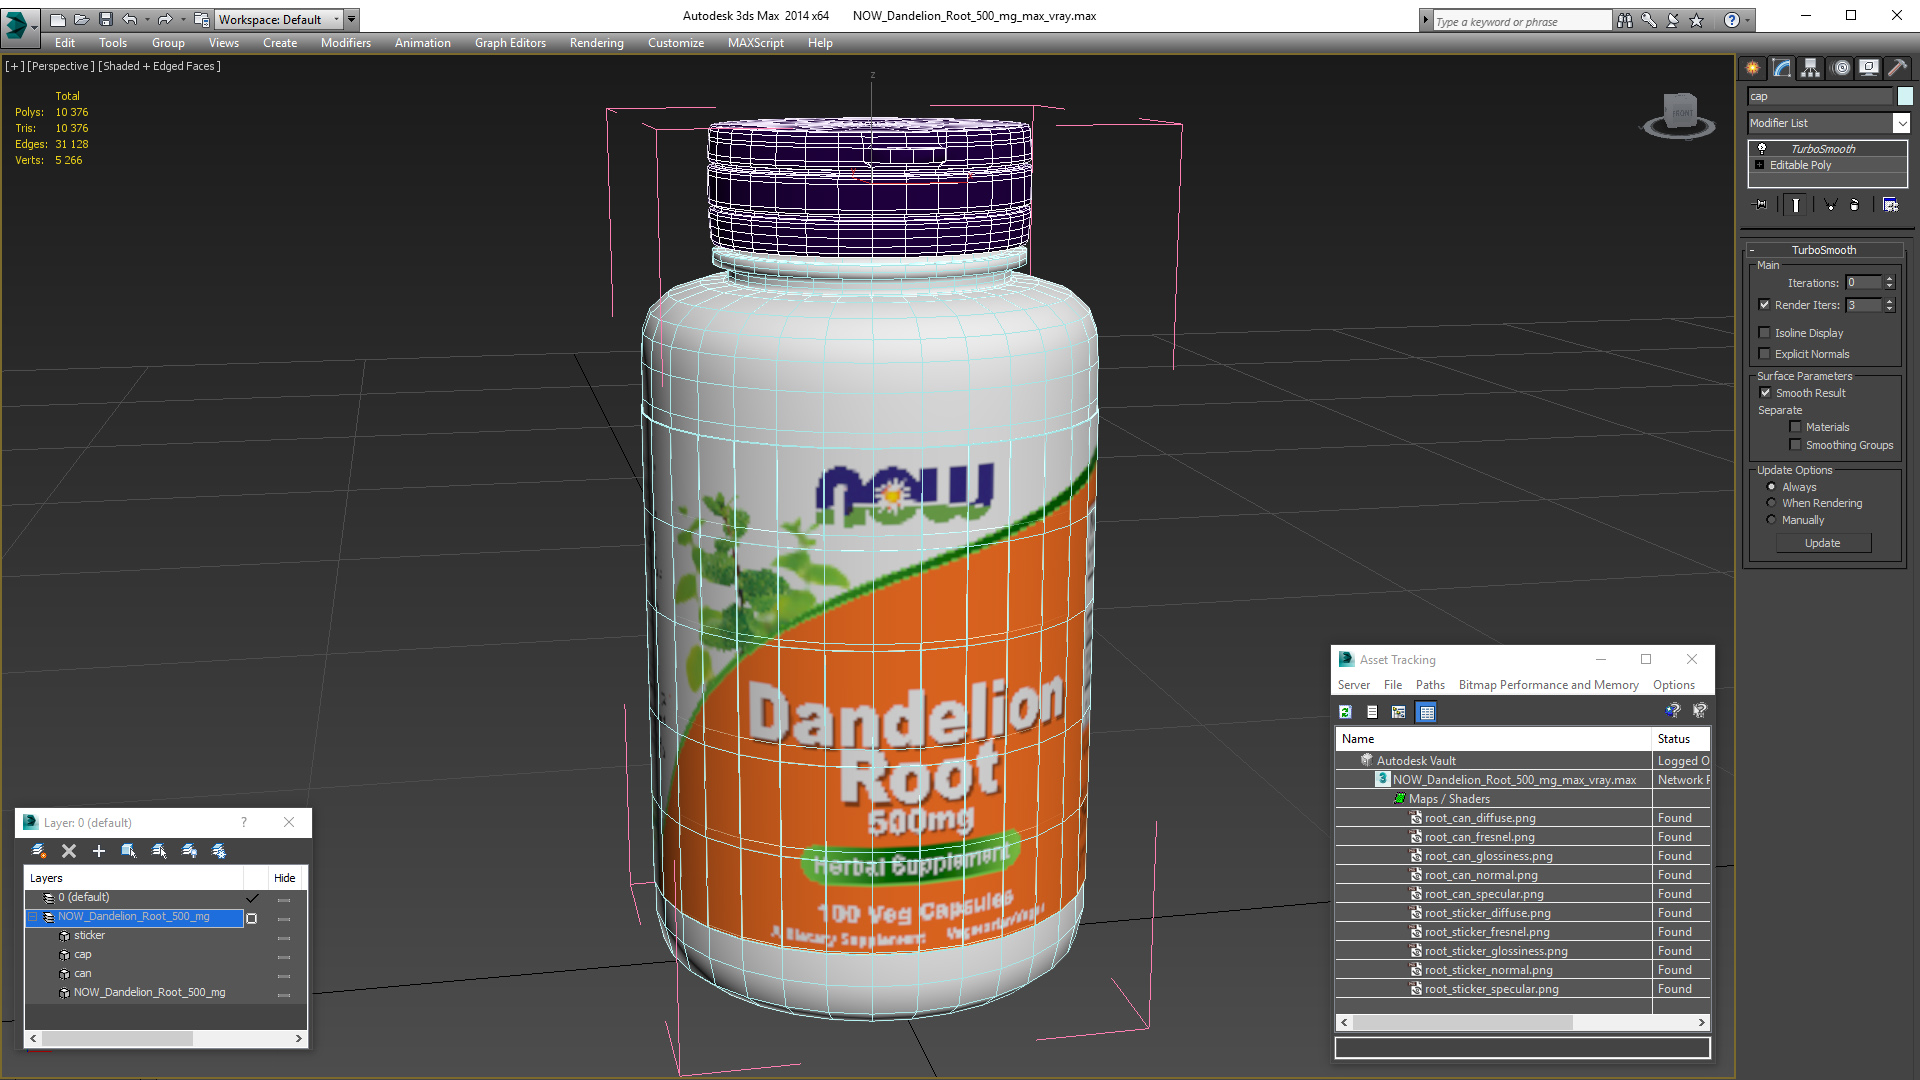The height and width of the screenshot is (1080, 1920).
Task: Open the Help icon dropdown arrow
Action: 1748,20
